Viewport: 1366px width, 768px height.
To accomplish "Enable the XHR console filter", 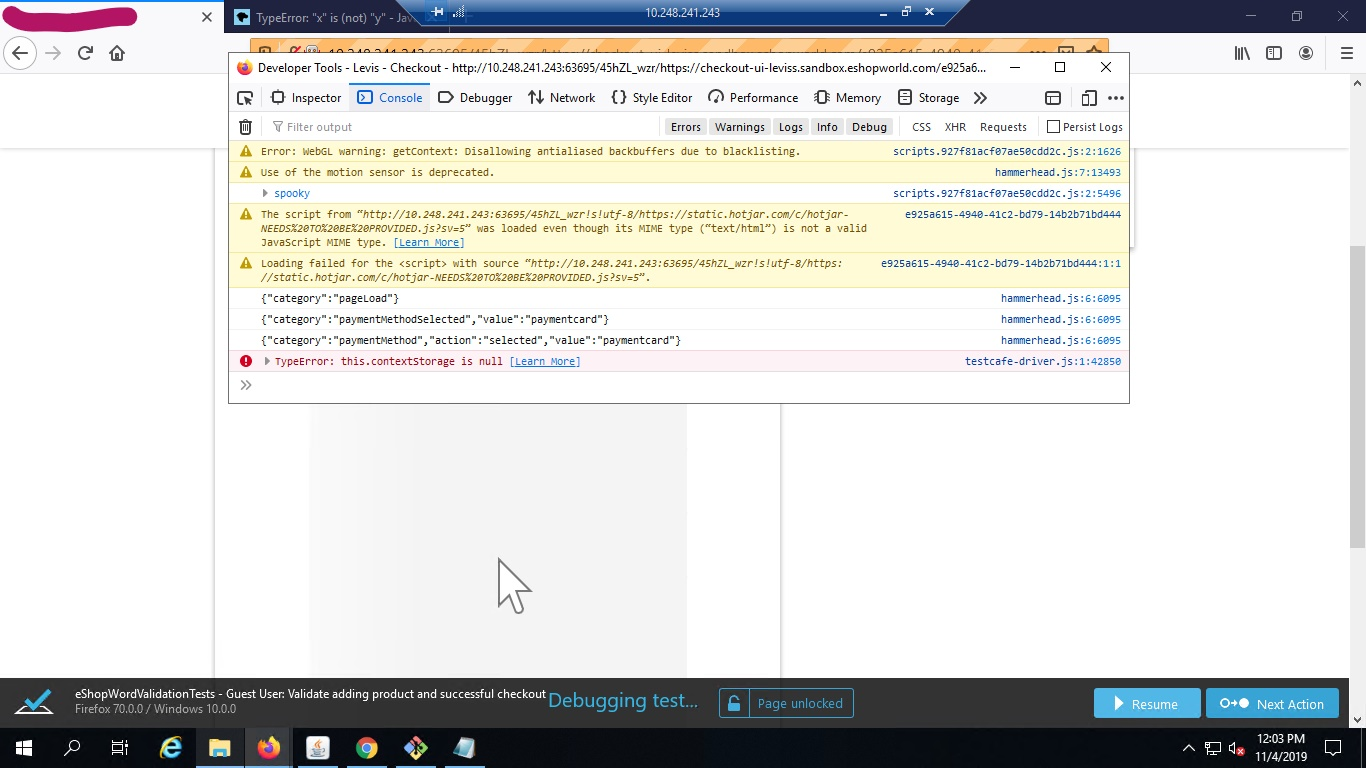I will (x=955, y=127).
